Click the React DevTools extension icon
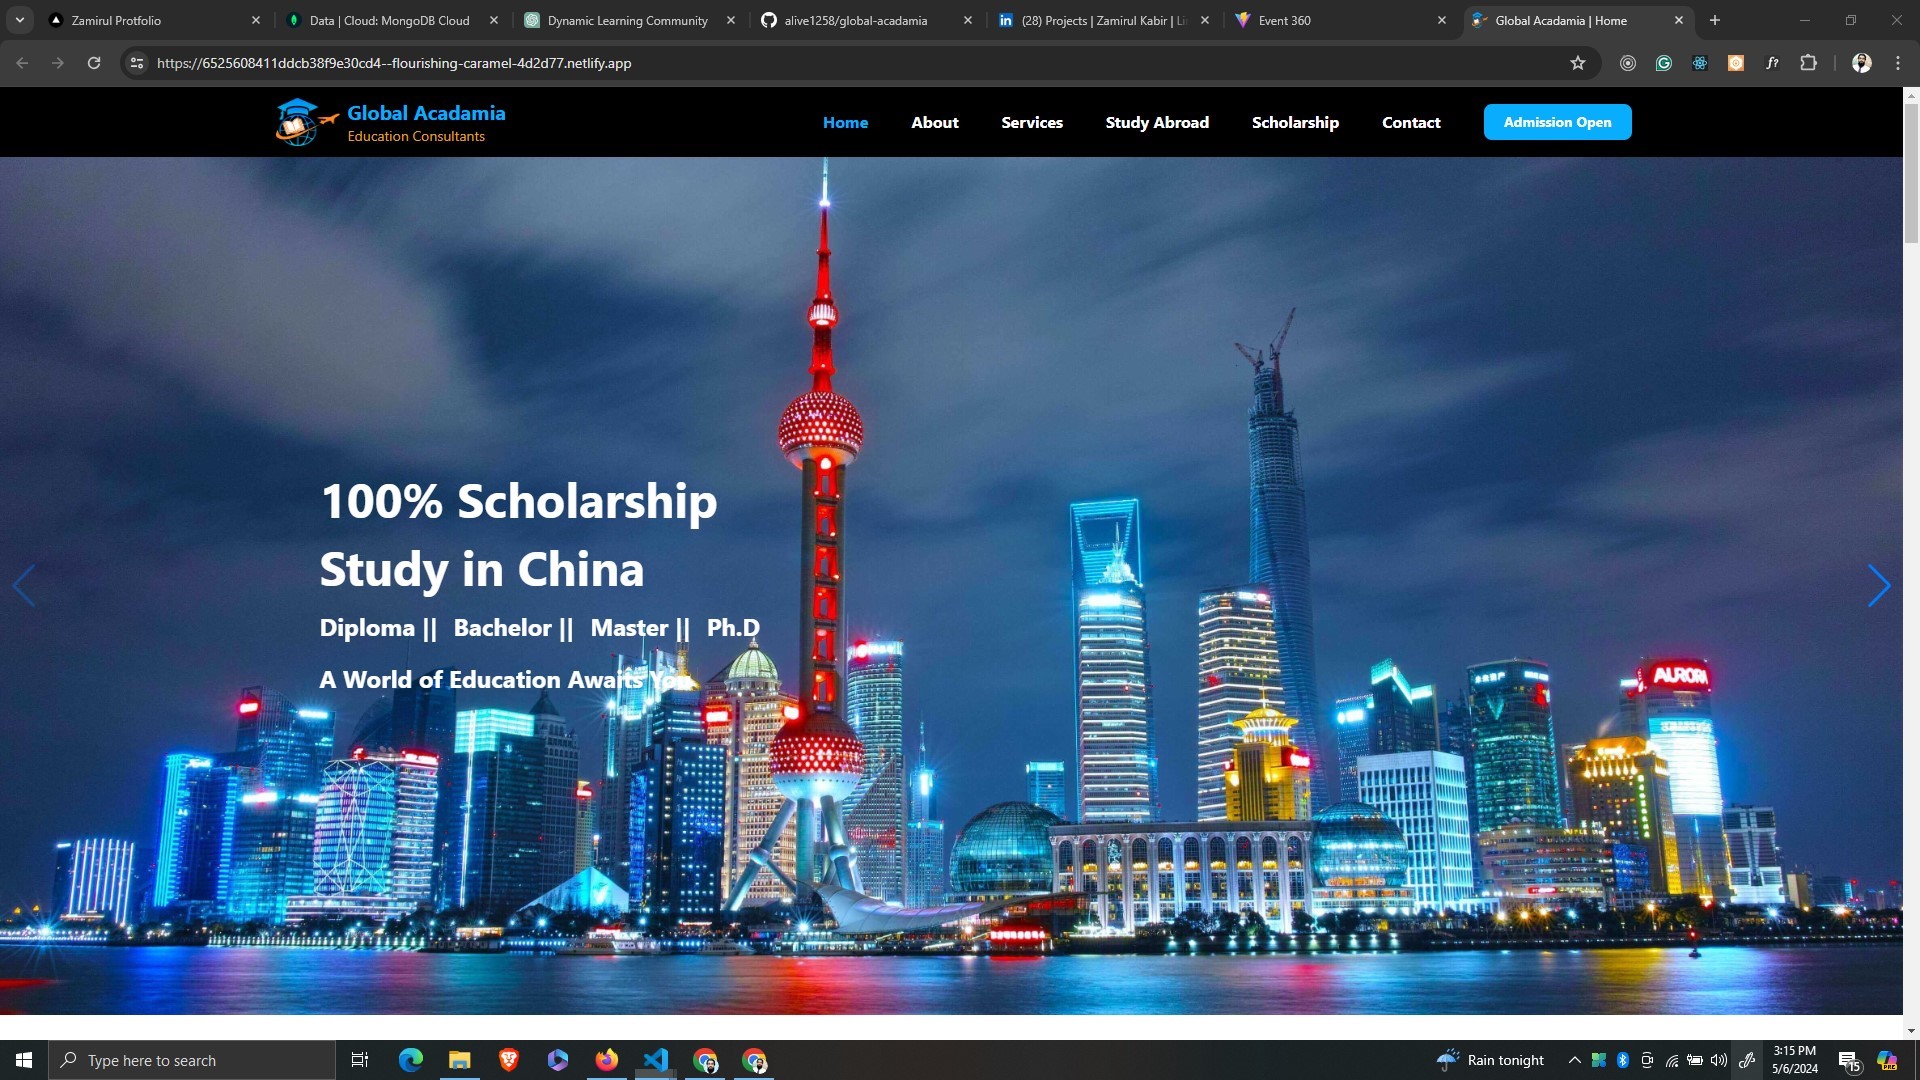Image resolution: width=1920 pixels, height=1080 pixels. [x=1700, y=63]
